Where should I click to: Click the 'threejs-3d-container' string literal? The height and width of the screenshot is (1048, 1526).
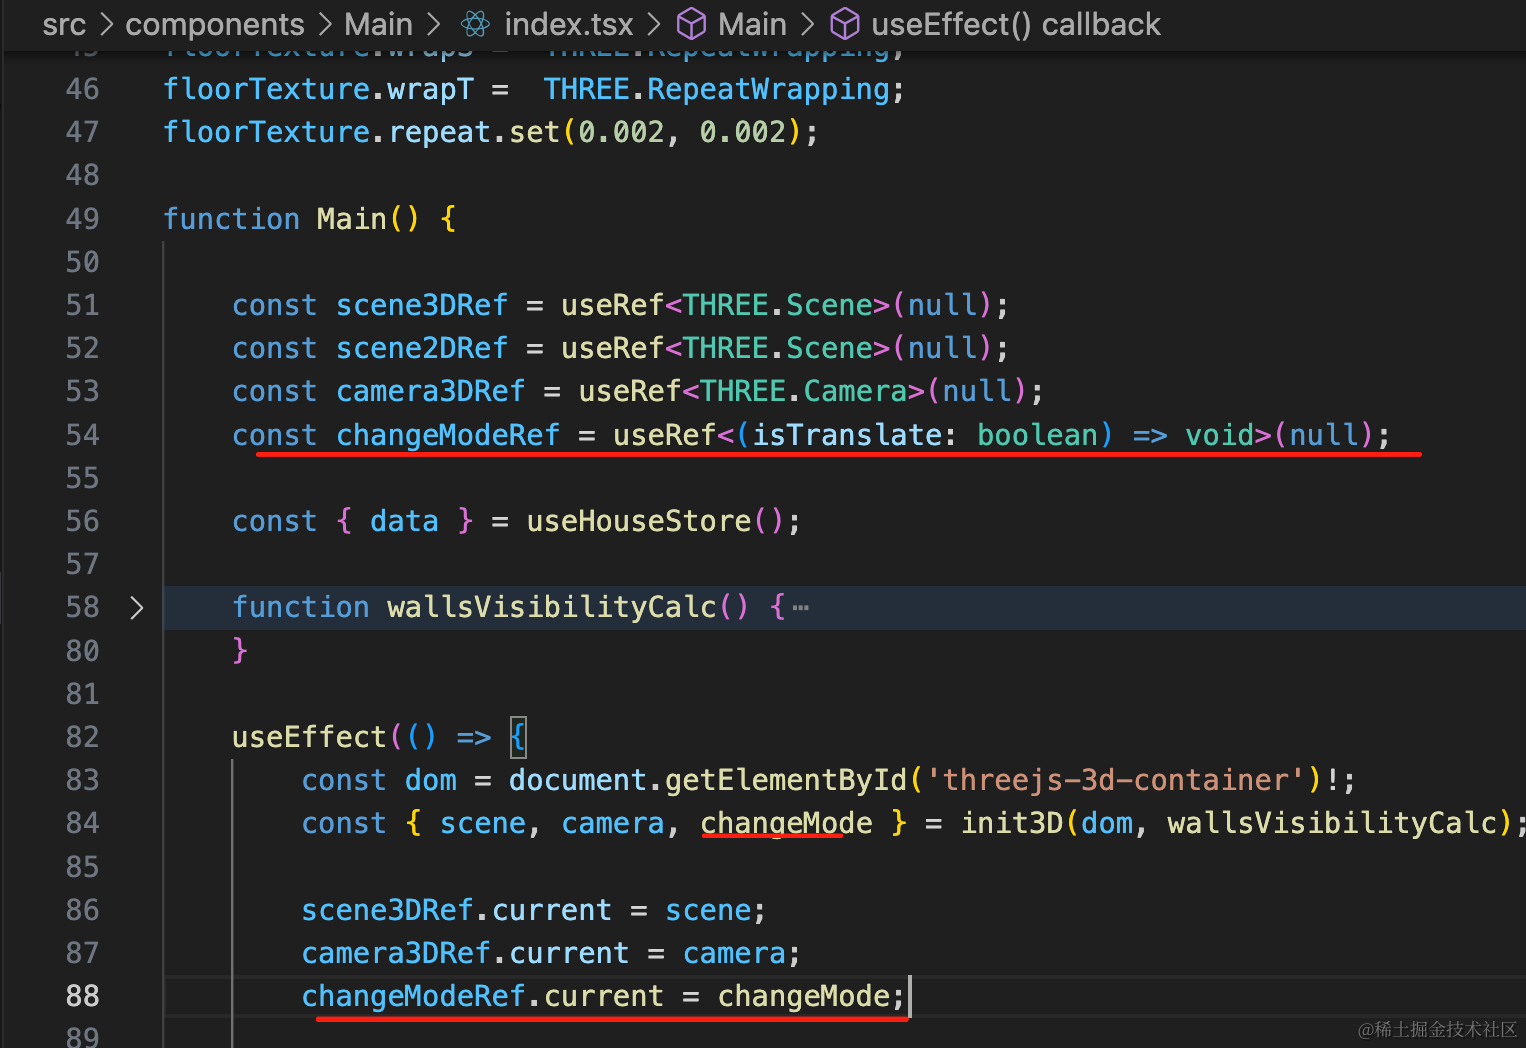coord(1124,780)
